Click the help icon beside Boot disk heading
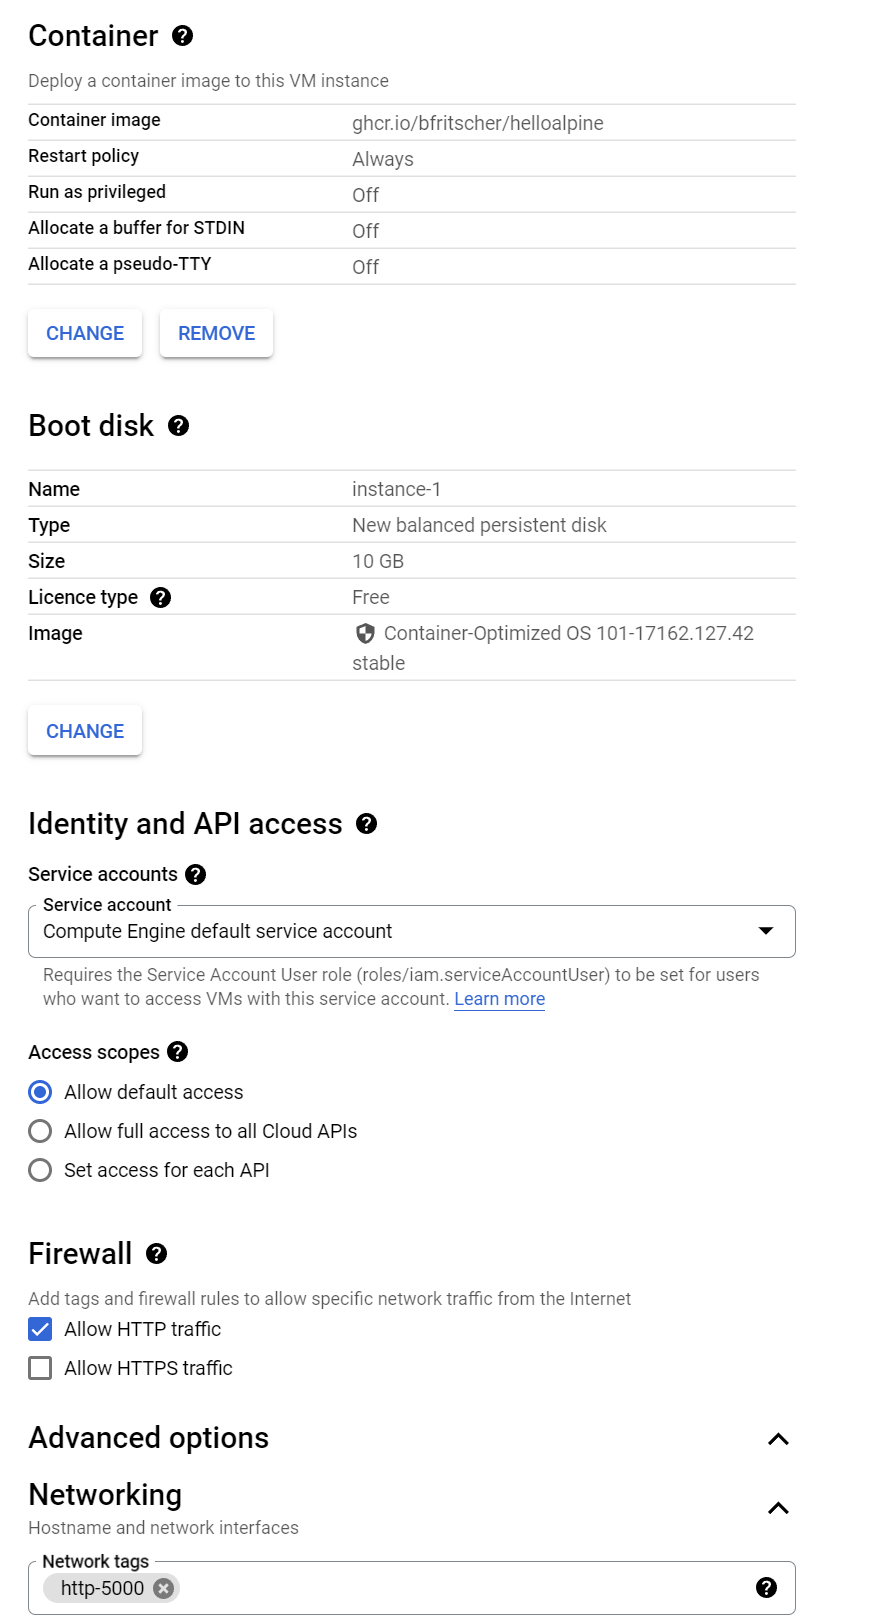 click(x=178, y=426)
